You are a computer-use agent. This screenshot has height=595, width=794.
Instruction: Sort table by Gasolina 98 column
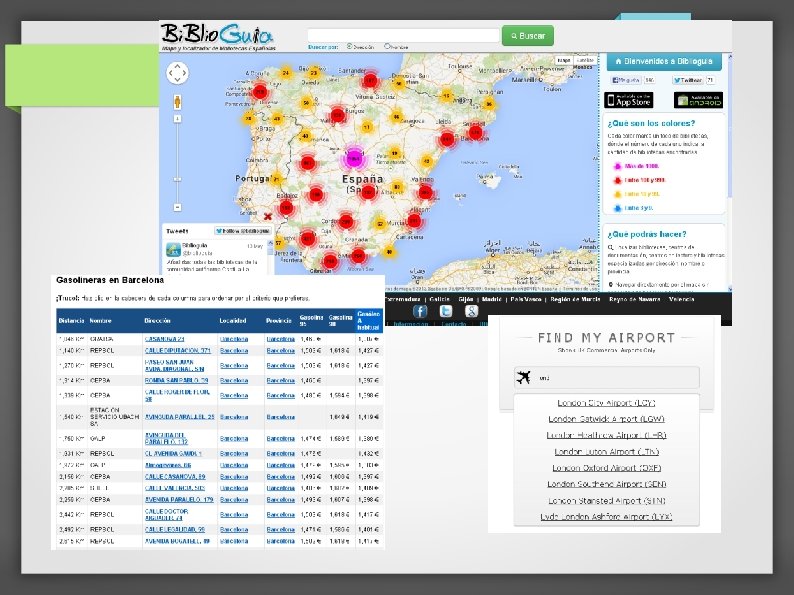pos(340,321)
